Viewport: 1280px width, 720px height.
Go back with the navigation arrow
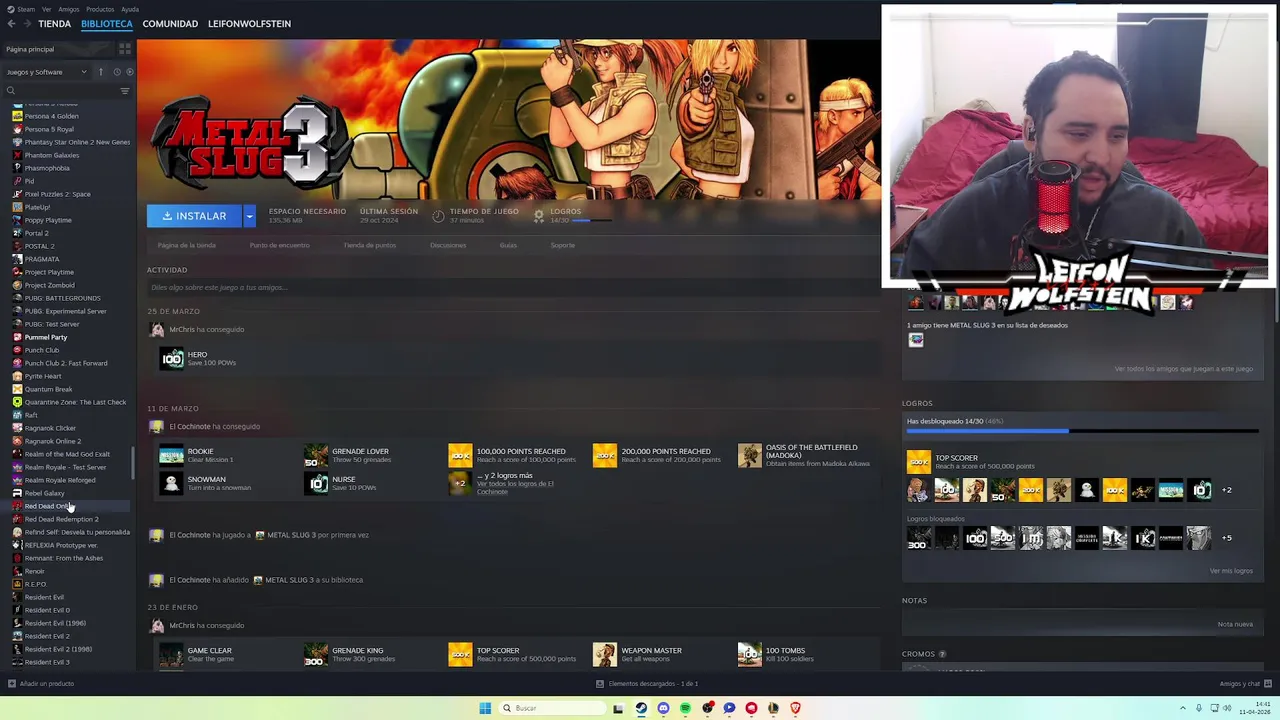pos(11,23)
